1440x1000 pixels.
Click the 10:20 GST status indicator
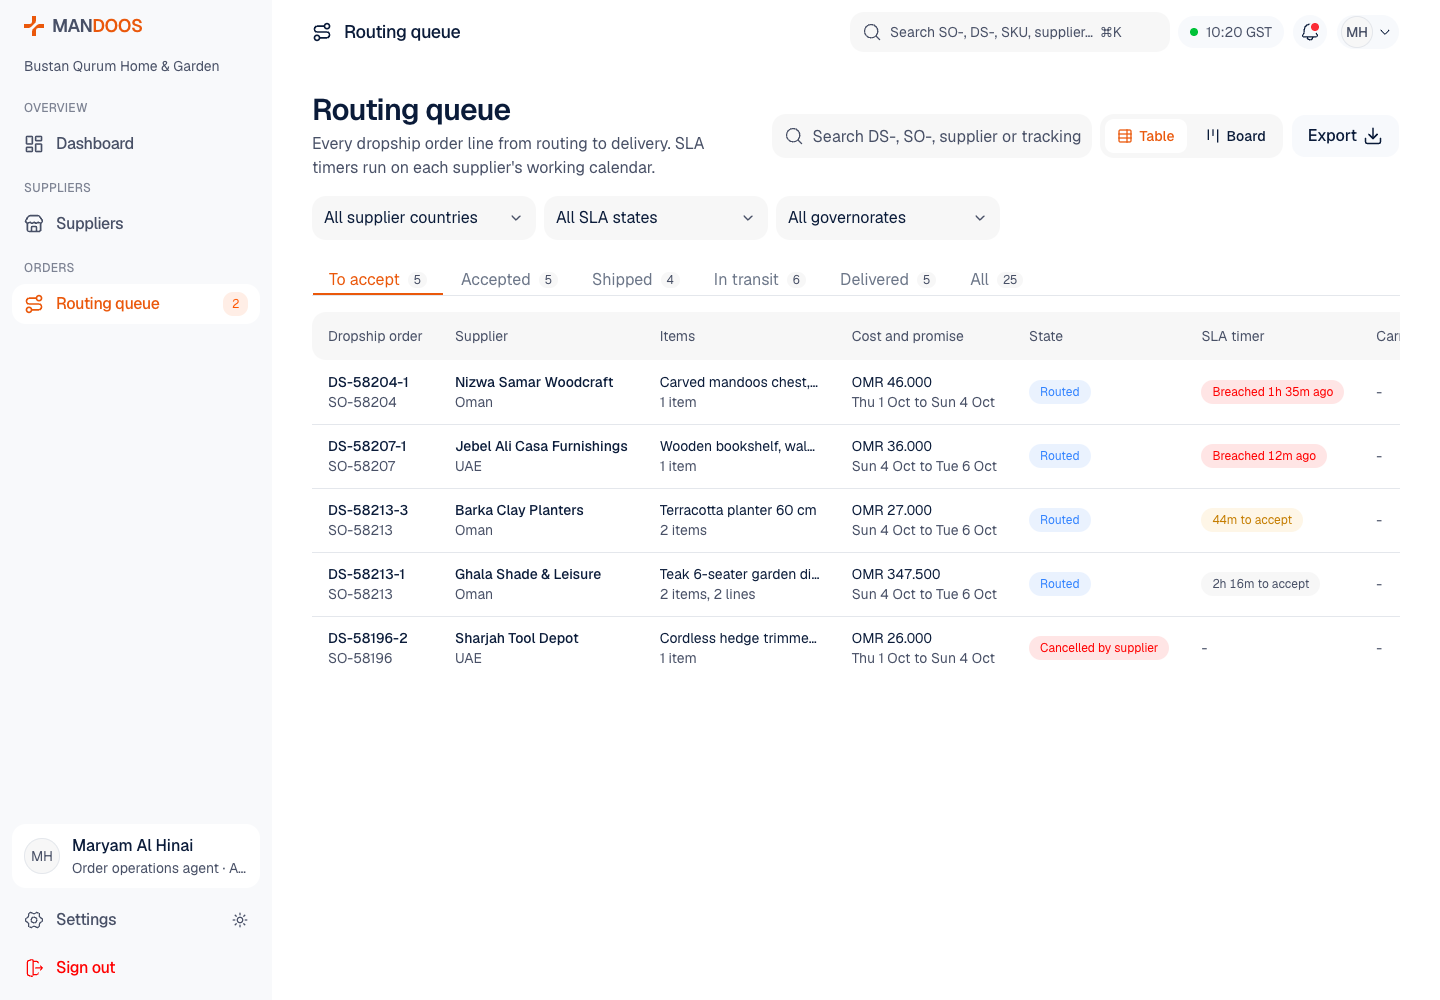click(1231, 32)
